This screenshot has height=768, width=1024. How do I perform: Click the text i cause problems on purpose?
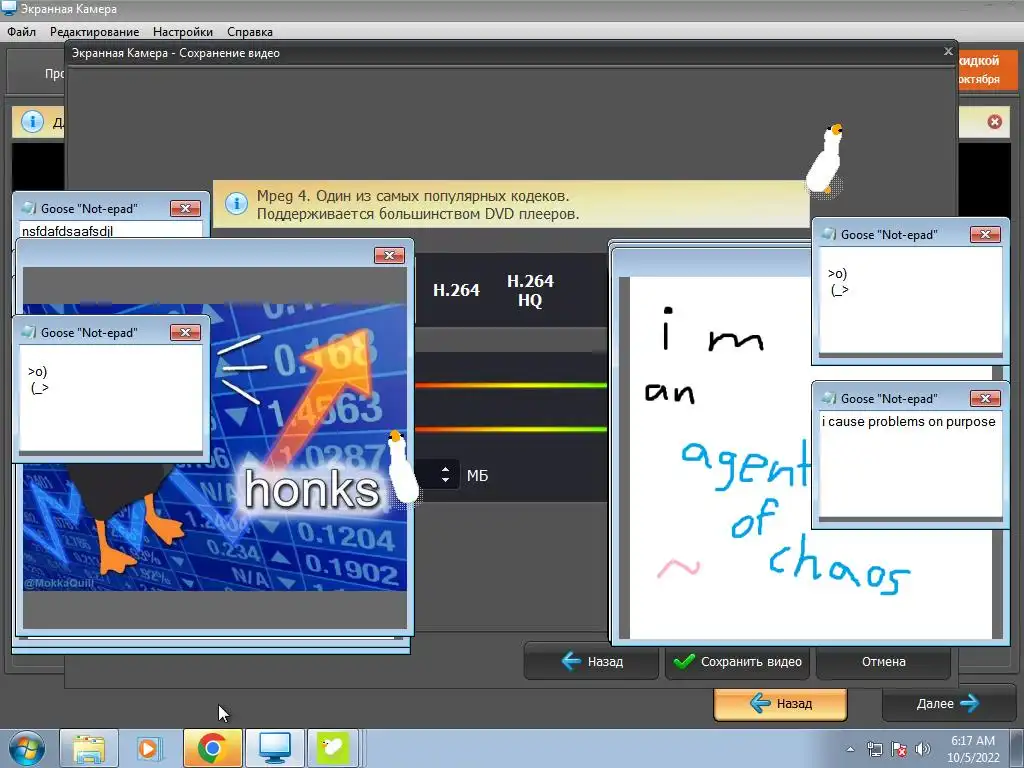pyautogui.click(x=908, y=422)
